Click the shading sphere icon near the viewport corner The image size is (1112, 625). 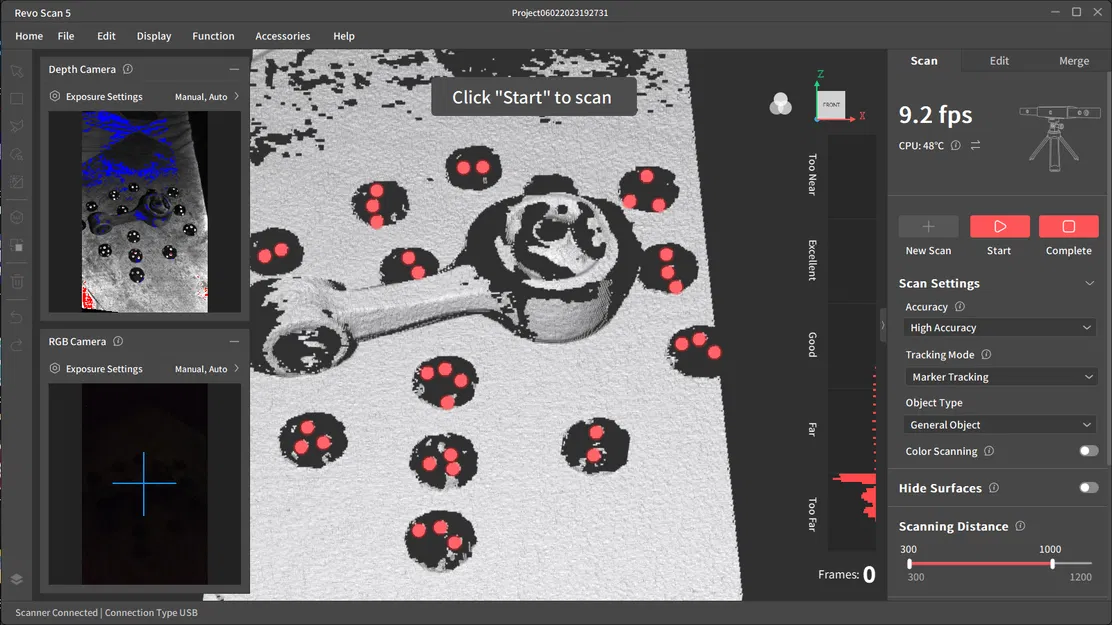click(x=780, y=104)
